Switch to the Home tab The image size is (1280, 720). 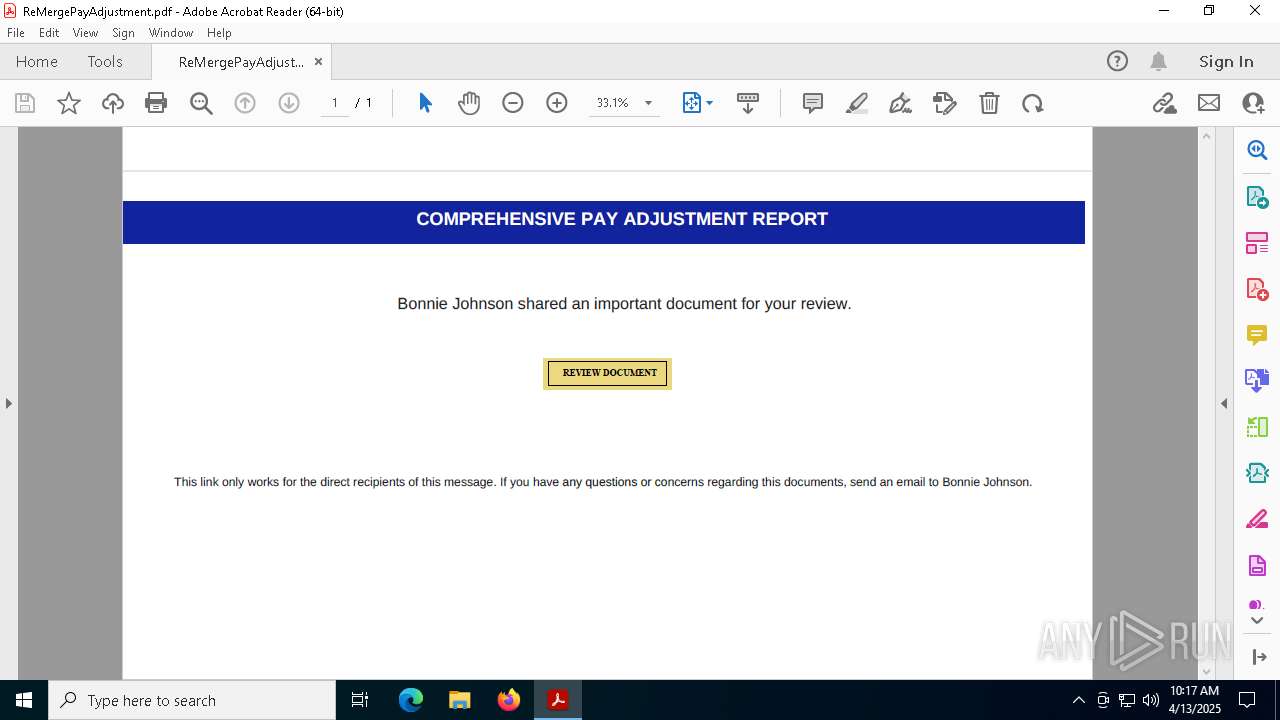pyautogui.click(x=37, y=61)
